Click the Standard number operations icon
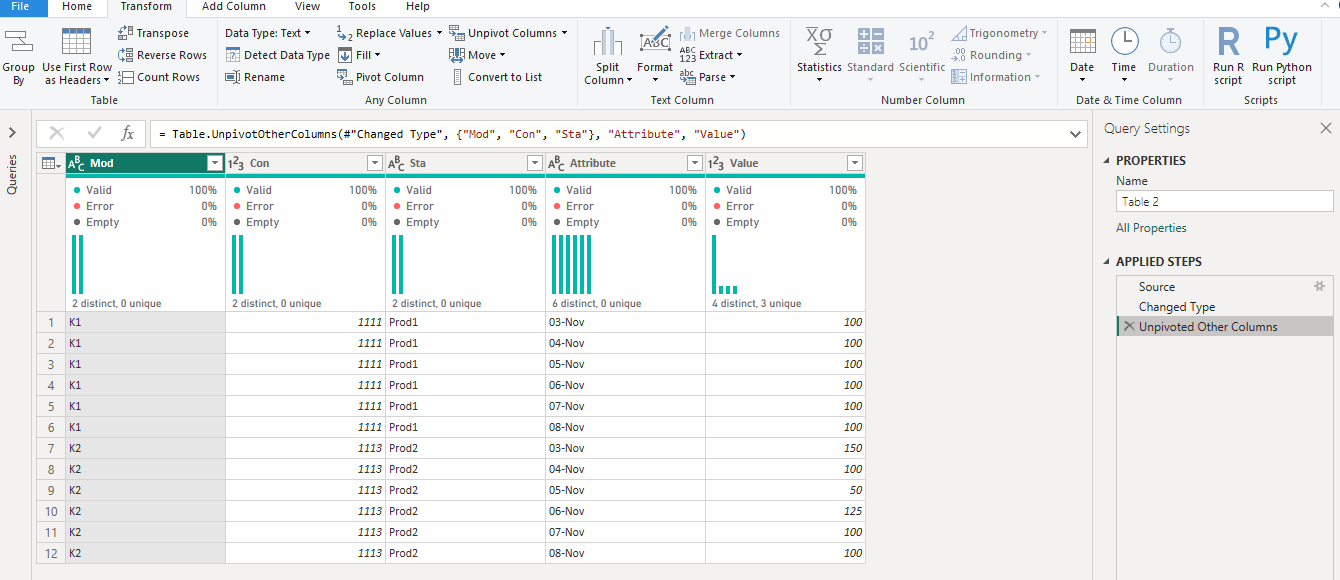Viewport: 1340px width, 580px height. 870,42
